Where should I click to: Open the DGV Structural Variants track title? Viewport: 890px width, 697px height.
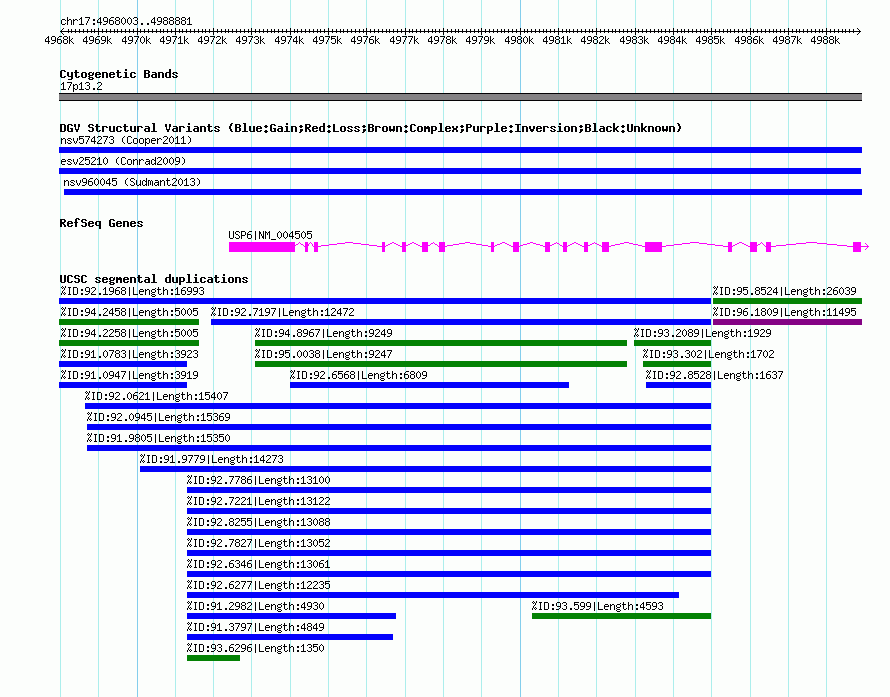tap(371, 128)
